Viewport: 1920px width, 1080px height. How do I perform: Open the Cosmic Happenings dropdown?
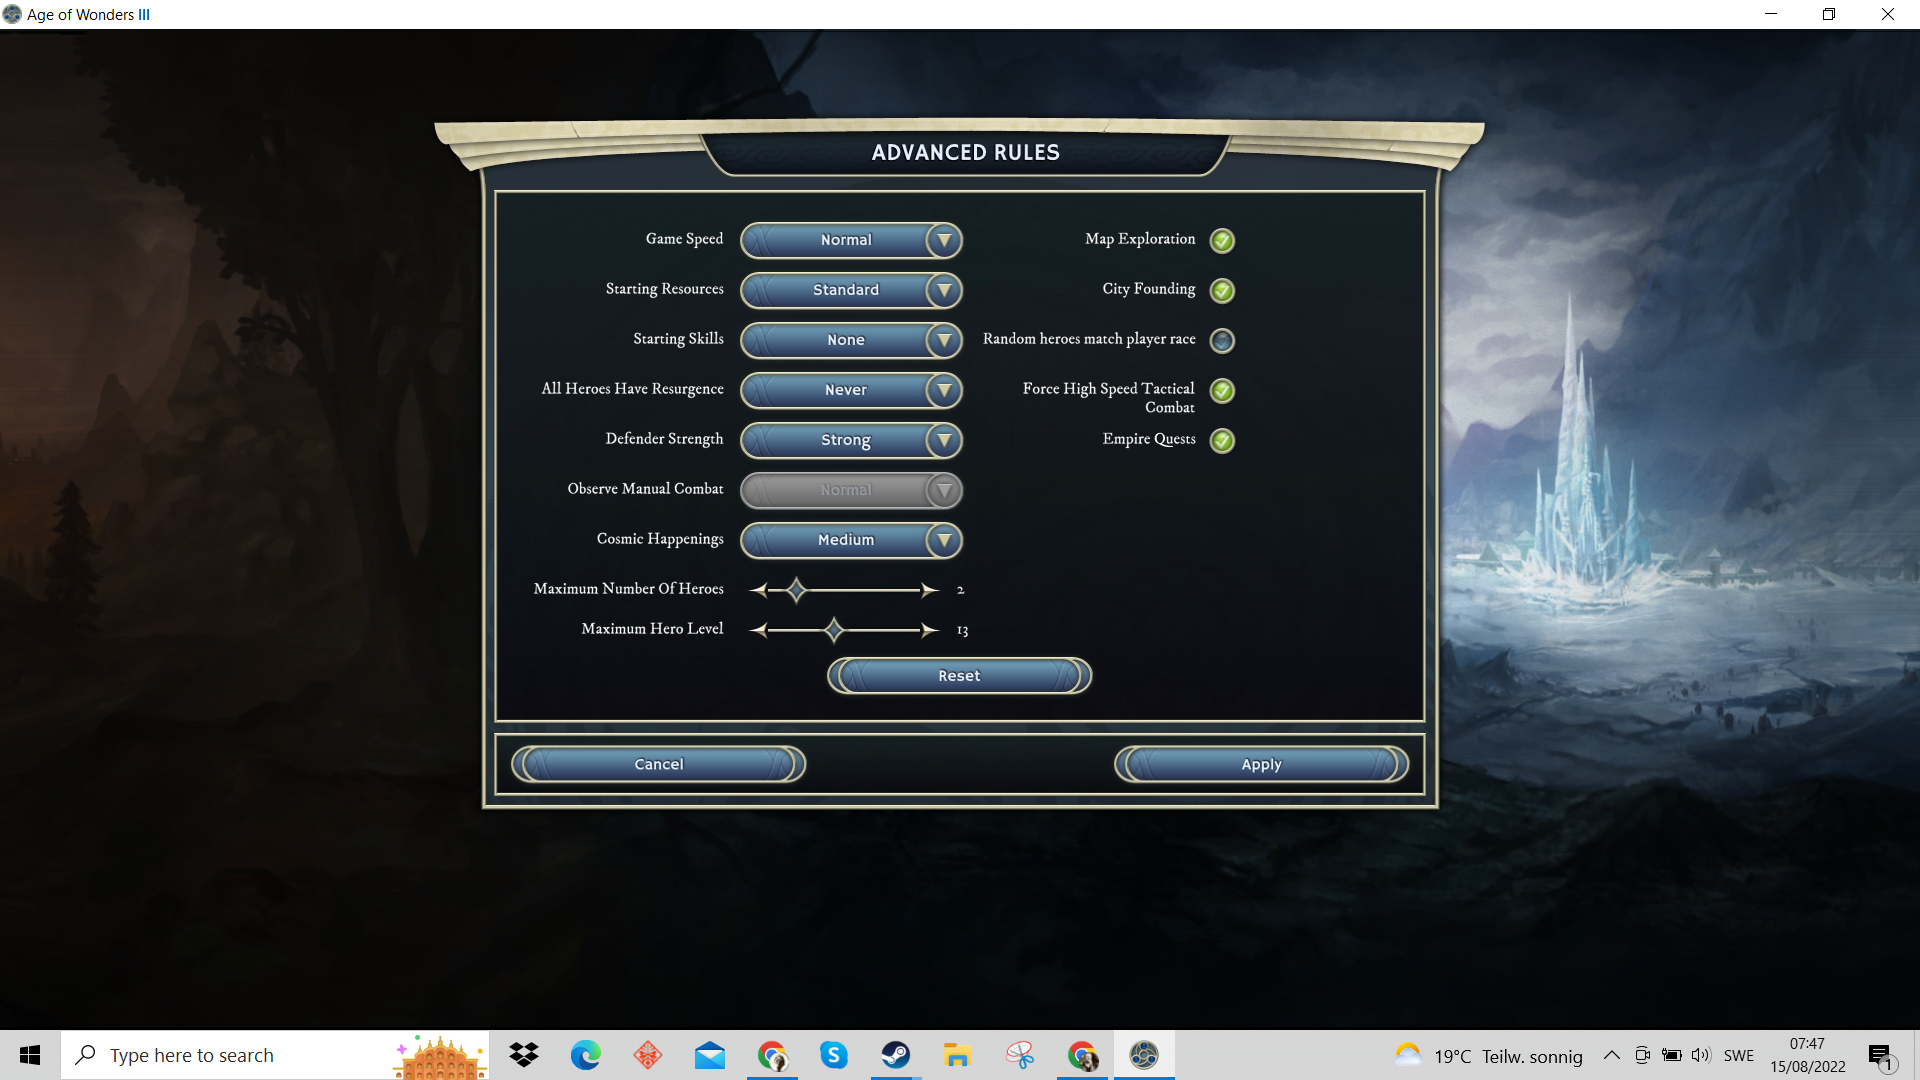pos(851,540)
